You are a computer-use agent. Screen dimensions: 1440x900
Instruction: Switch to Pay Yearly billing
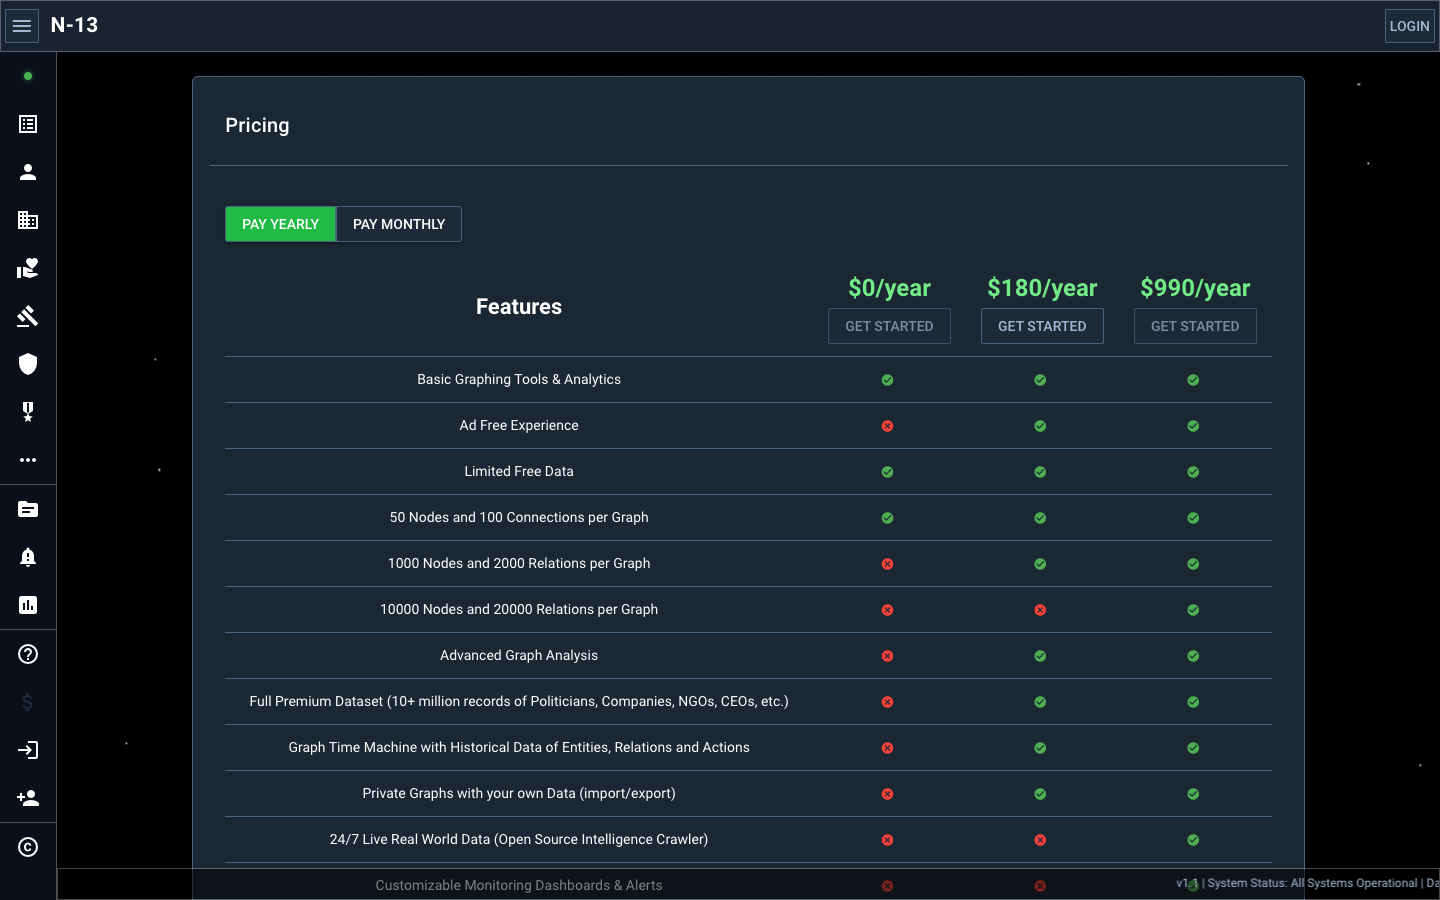click(x=281, y=224)
